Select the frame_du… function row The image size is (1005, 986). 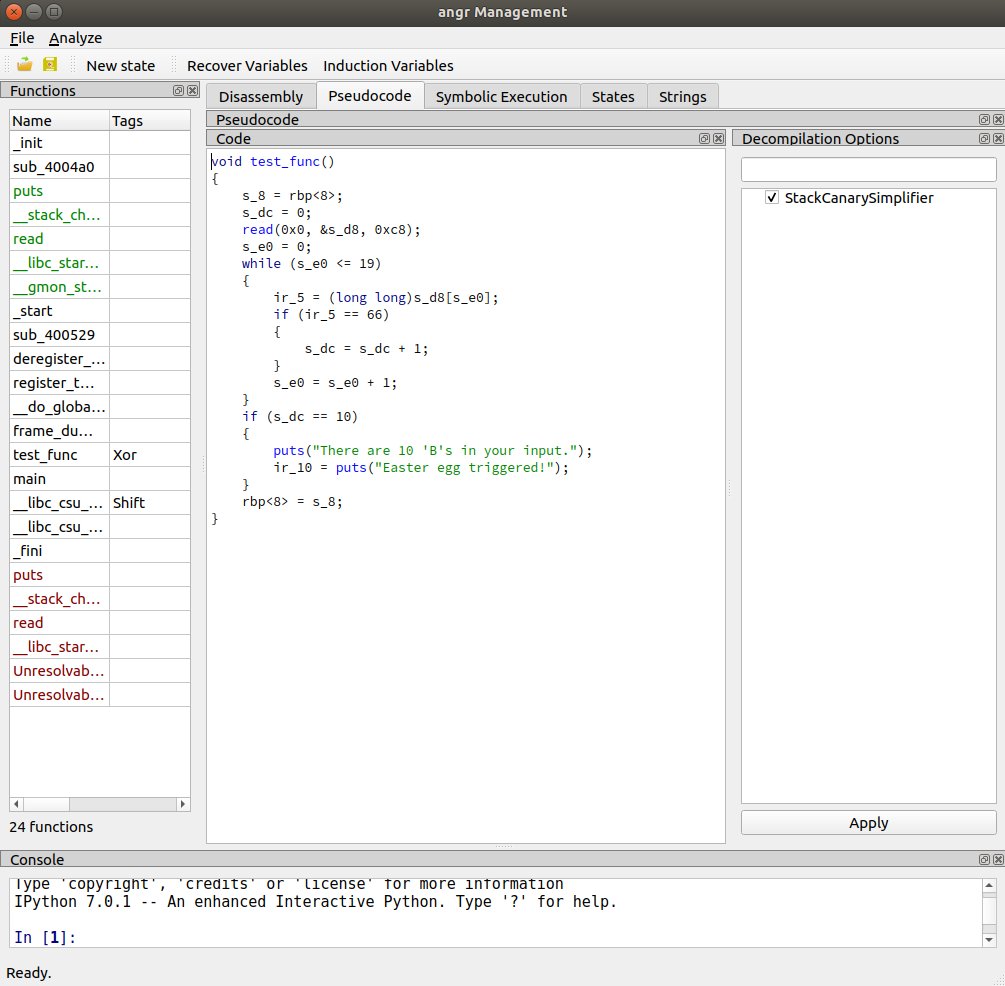[x=100, y=431]
